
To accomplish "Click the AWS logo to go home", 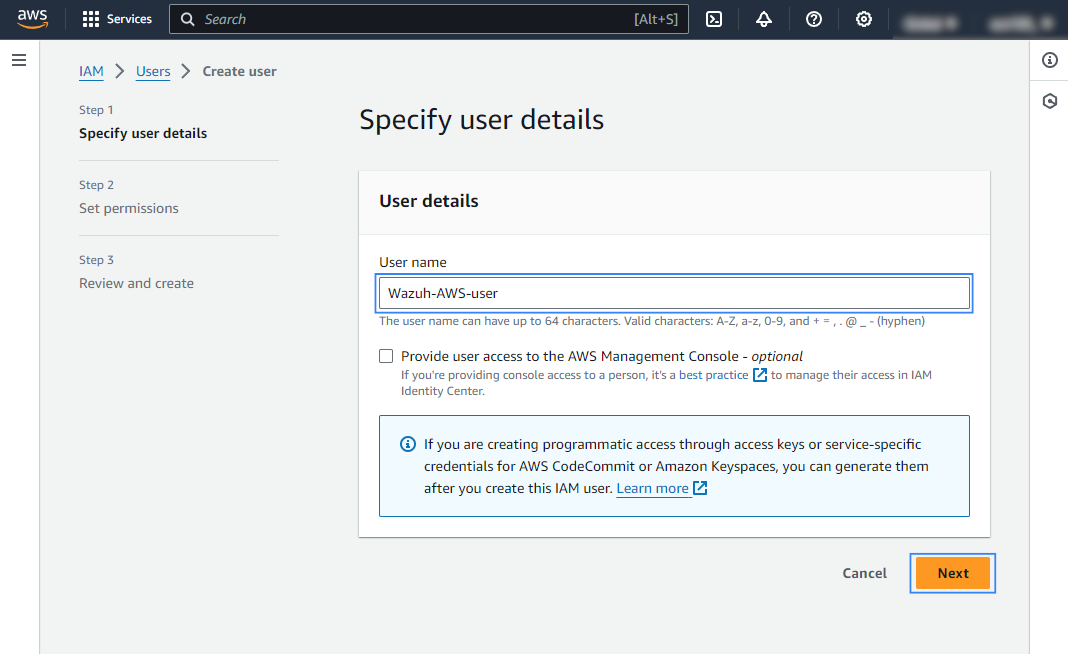I will [32, 18].
